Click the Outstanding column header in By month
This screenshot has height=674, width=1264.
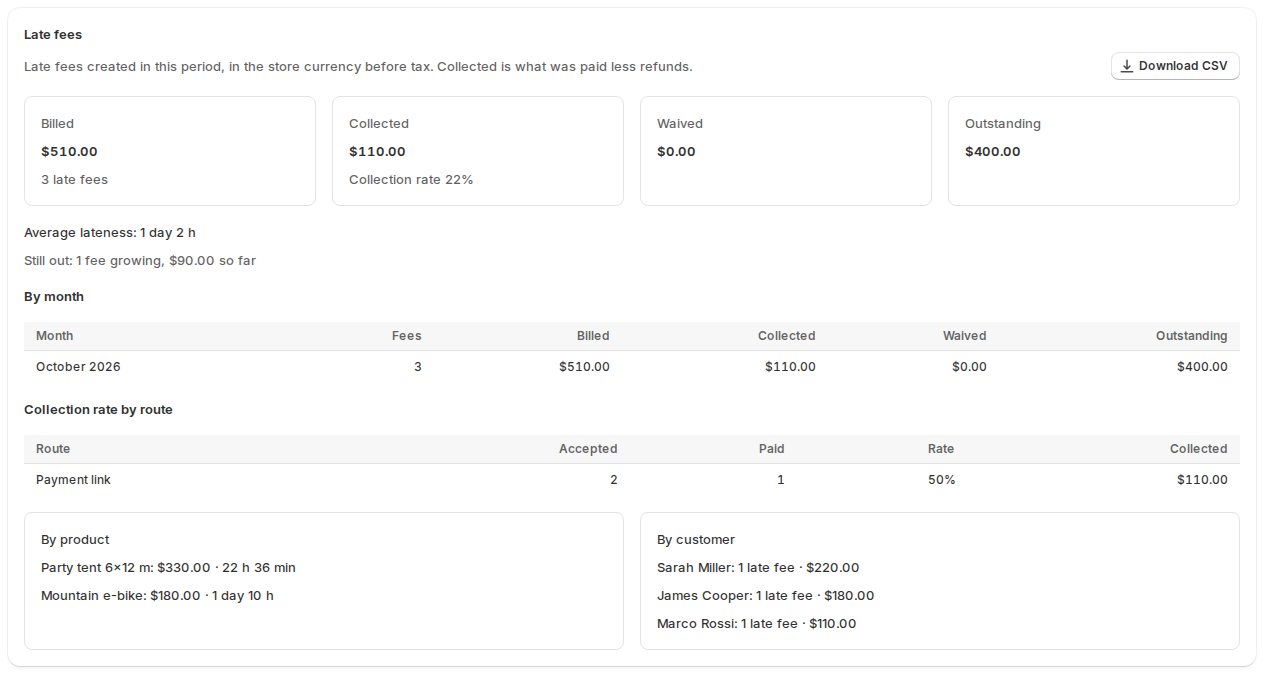tap(1191, 336)
